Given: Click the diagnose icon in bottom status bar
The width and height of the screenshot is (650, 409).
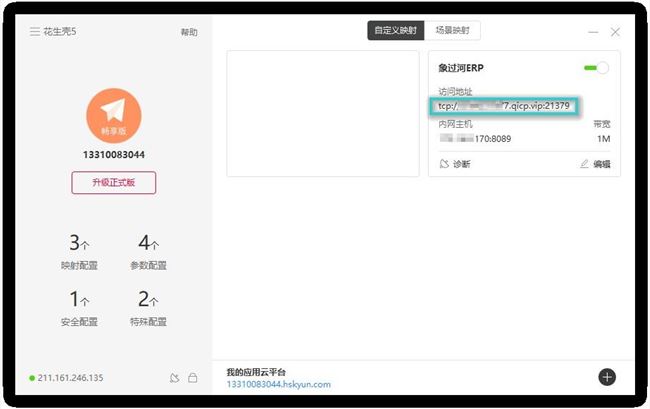Looking at the screenshot, I should coord(175,378).
